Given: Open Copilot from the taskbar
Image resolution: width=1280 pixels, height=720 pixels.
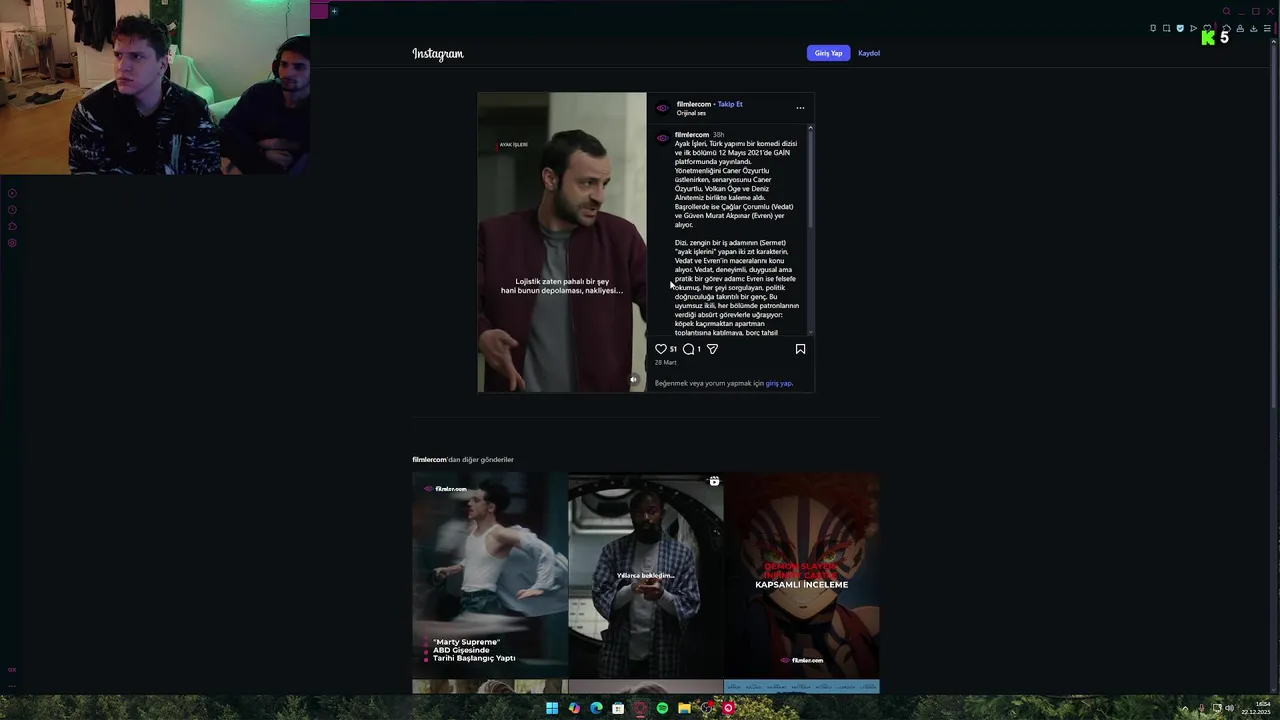Looking at the screenshot, I should (x=574, y=708).
